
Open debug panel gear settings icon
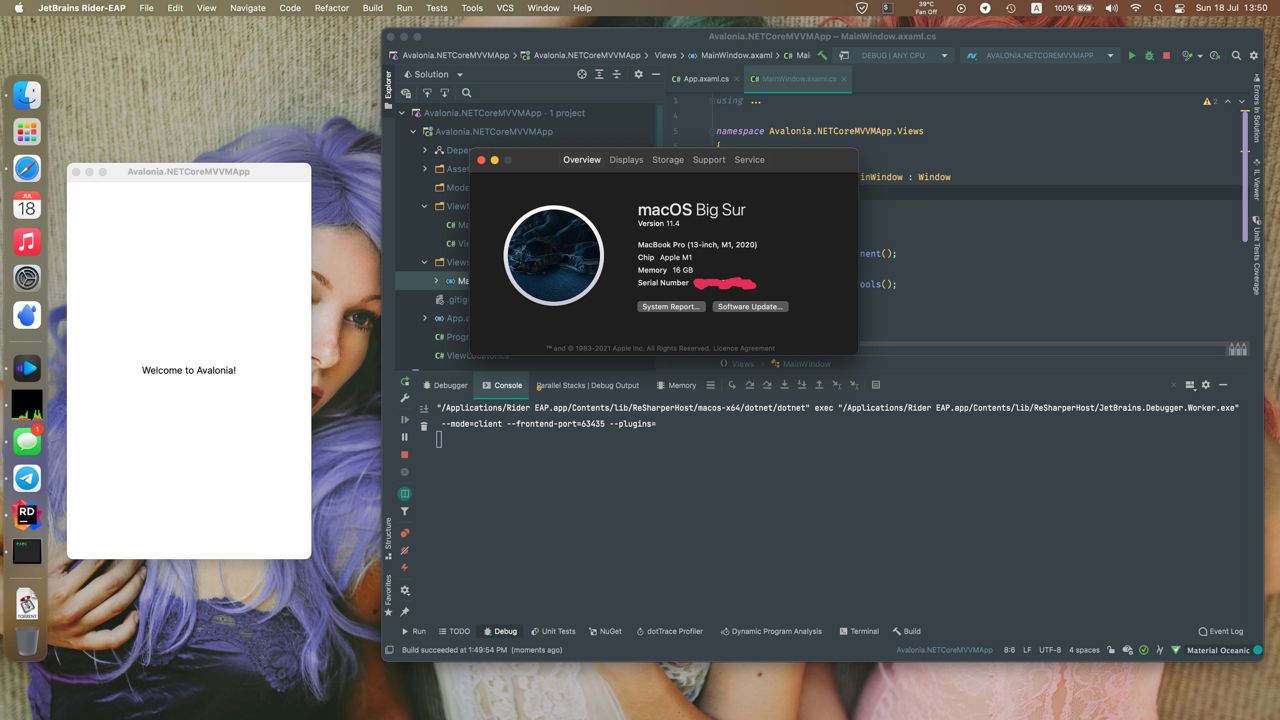tap(1205, 385)
